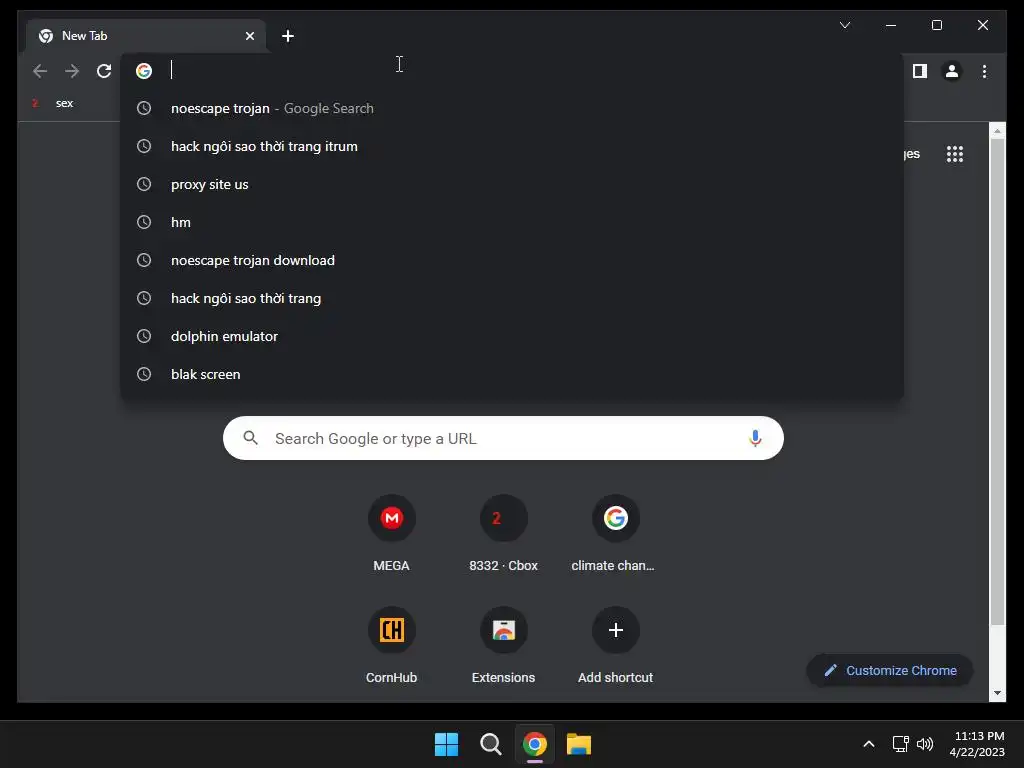
Task: Click the browser back arrow
Action: 40,71
